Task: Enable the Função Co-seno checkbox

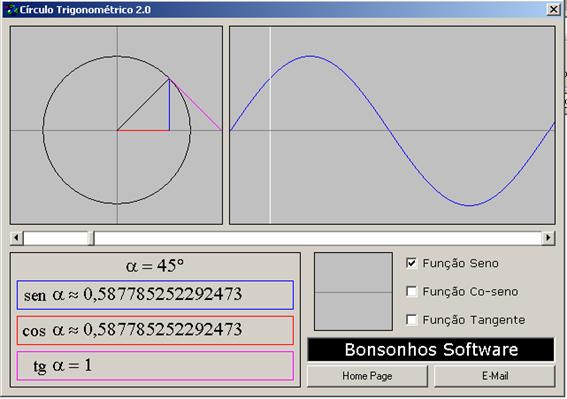Action: pos(411,291)
